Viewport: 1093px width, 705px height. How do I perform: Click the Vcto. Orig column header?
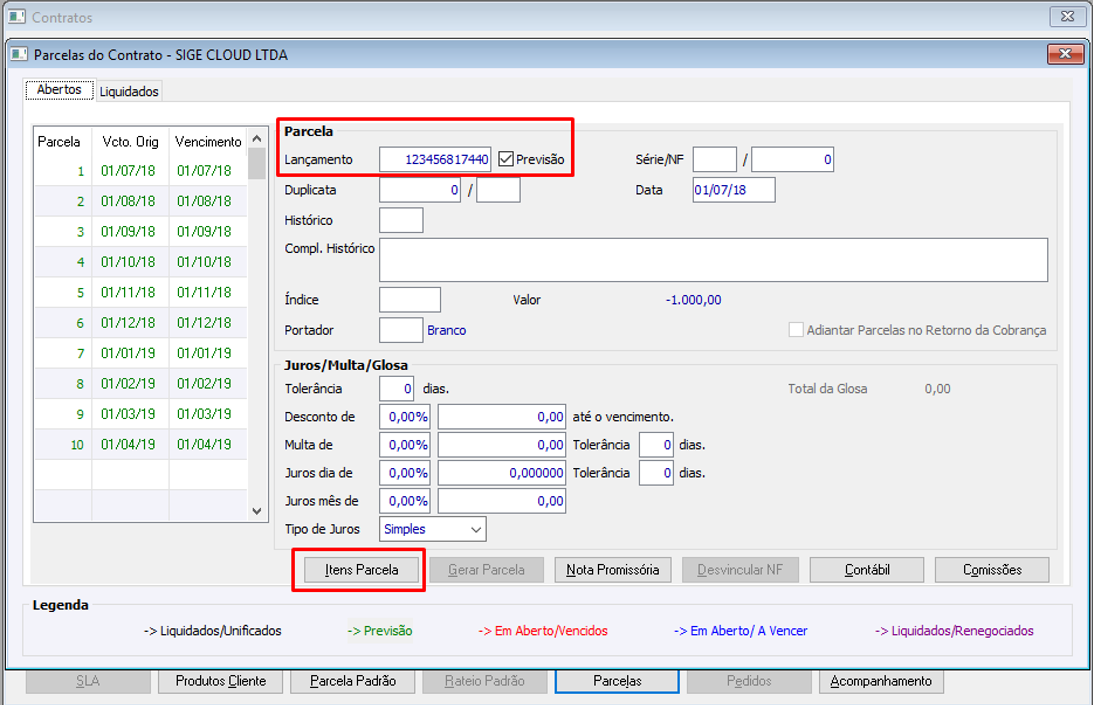[x=130, y=142]
